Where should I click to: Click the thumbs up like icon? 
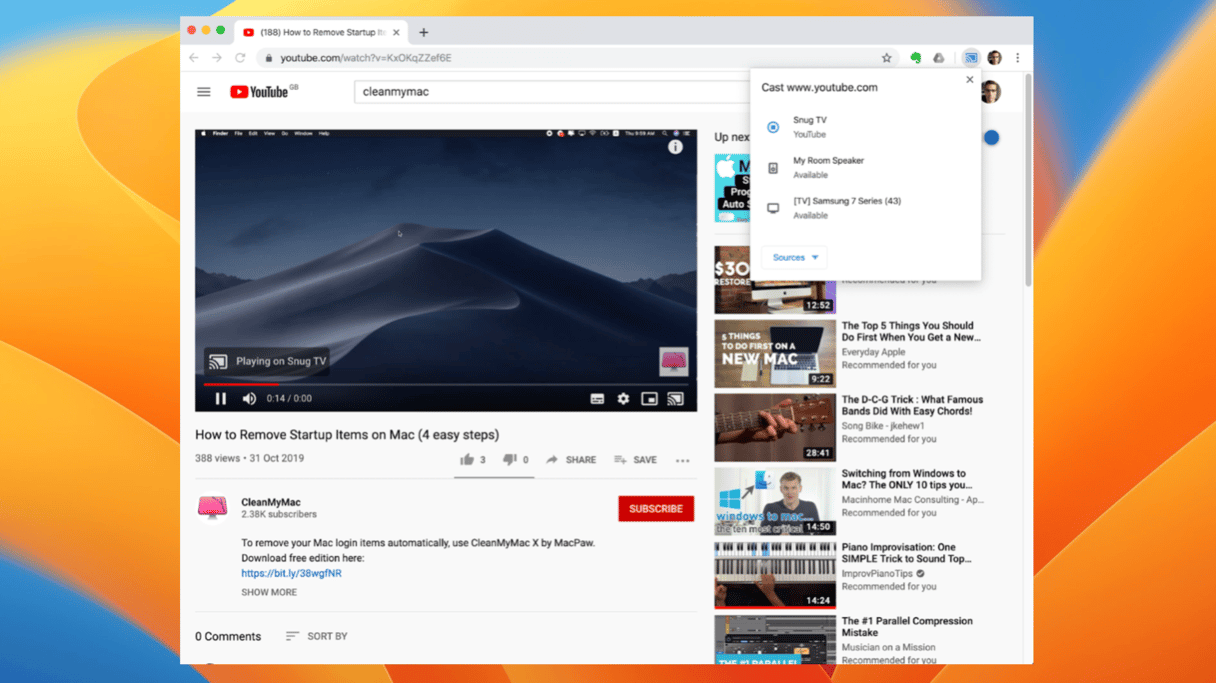[467, 460]
